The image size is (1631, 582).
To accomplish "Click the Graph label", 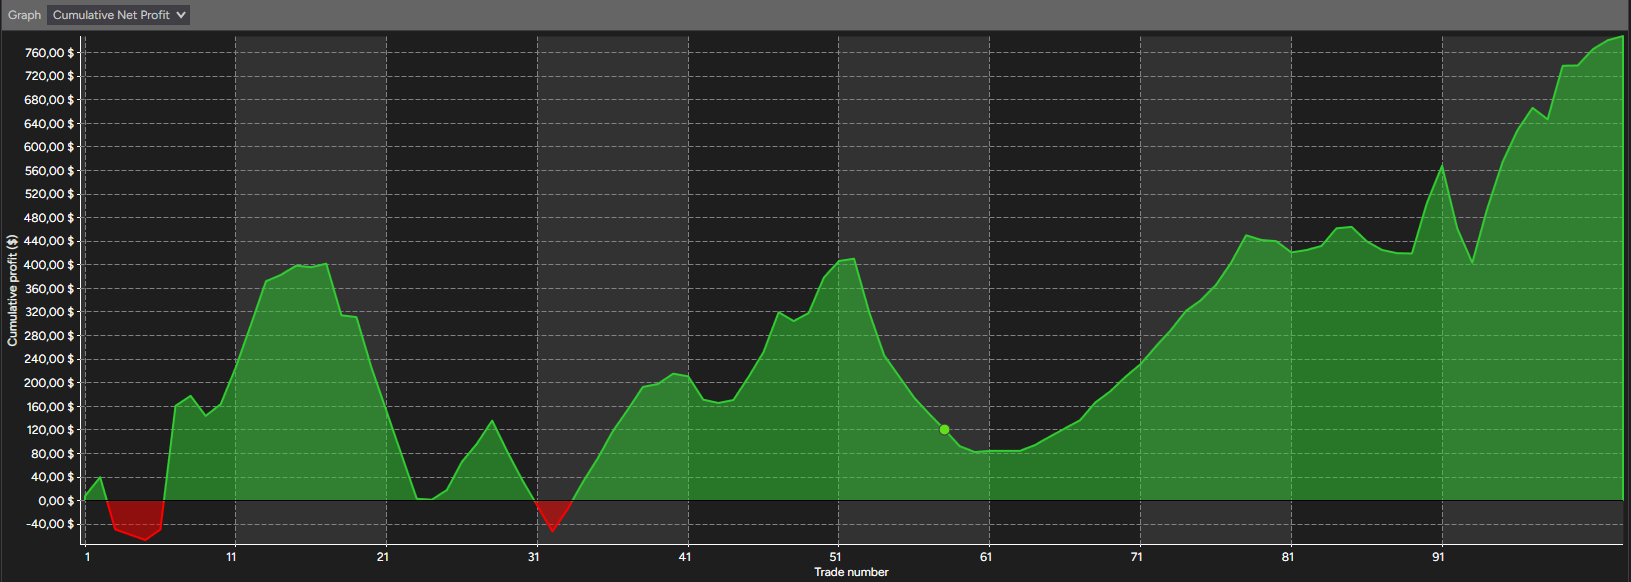I will point(24,15).
